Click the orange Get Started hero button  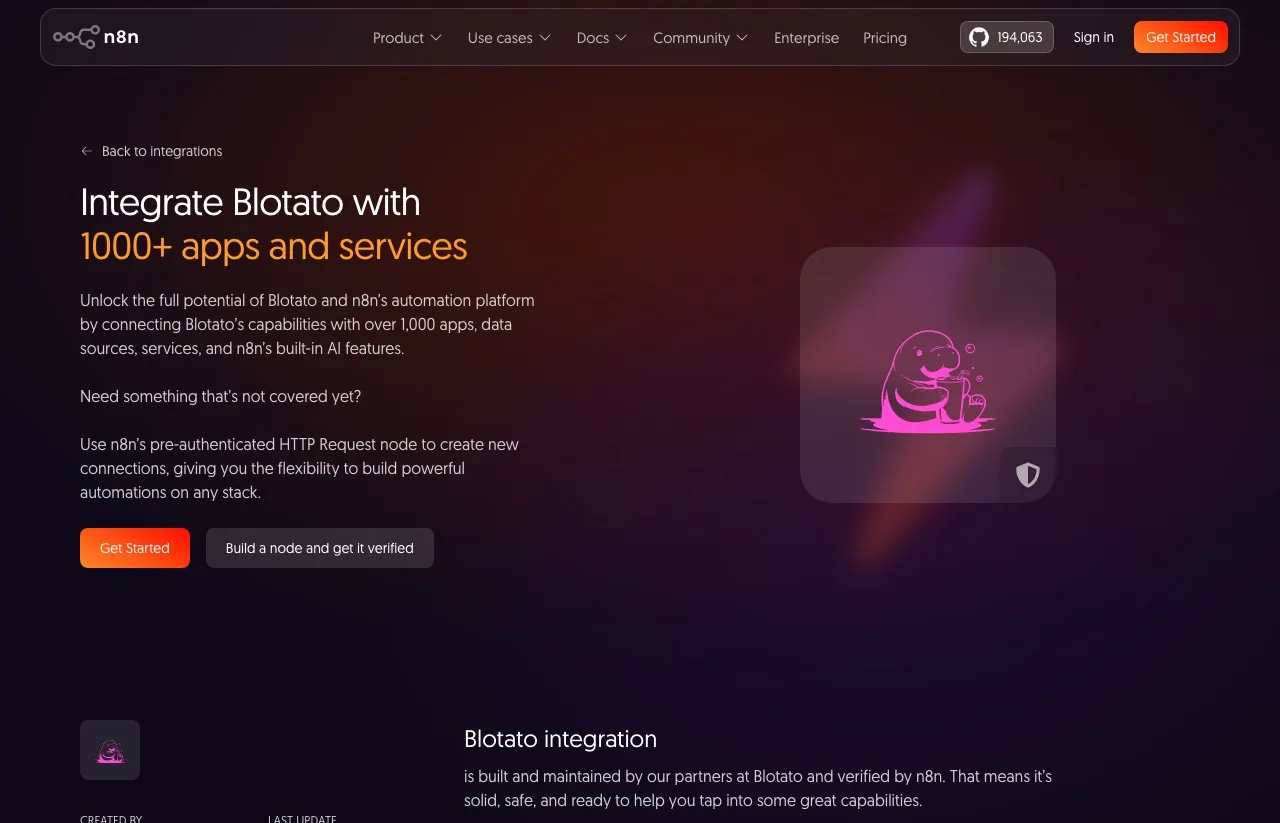pos(135,548)
